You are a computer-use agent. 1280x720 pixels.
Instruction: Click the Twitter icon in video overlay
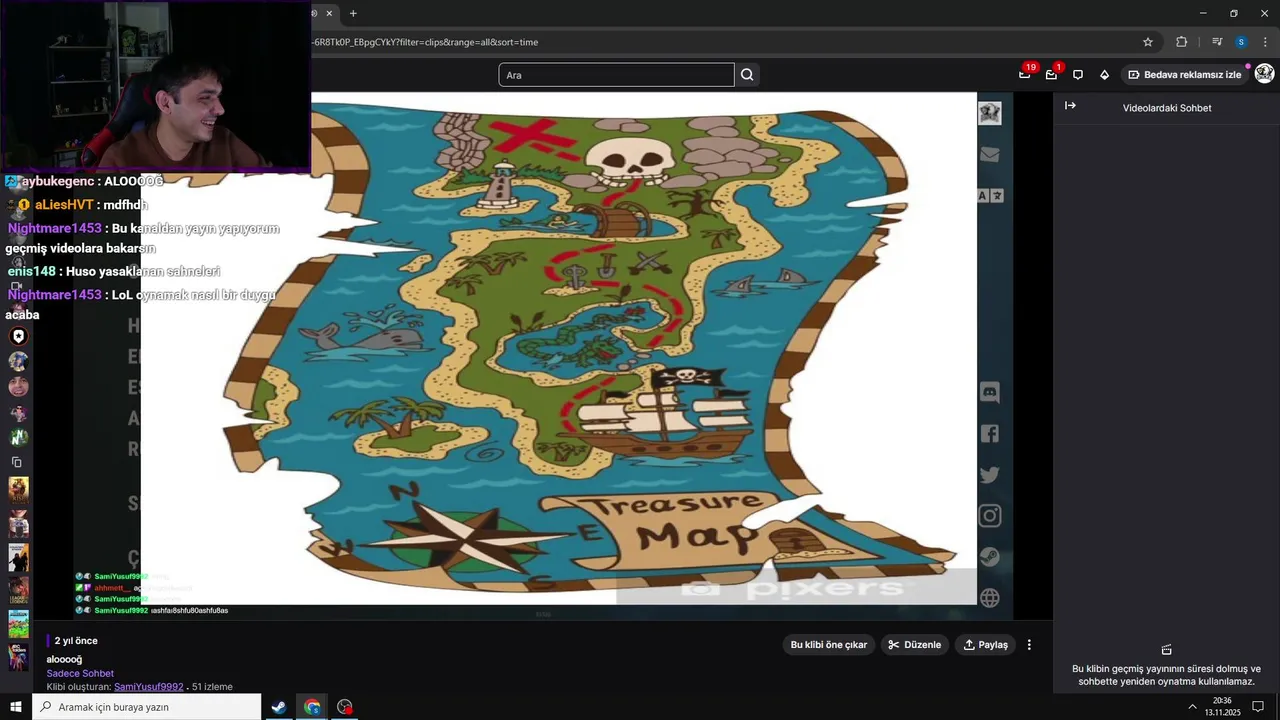(x=990, y=475)
